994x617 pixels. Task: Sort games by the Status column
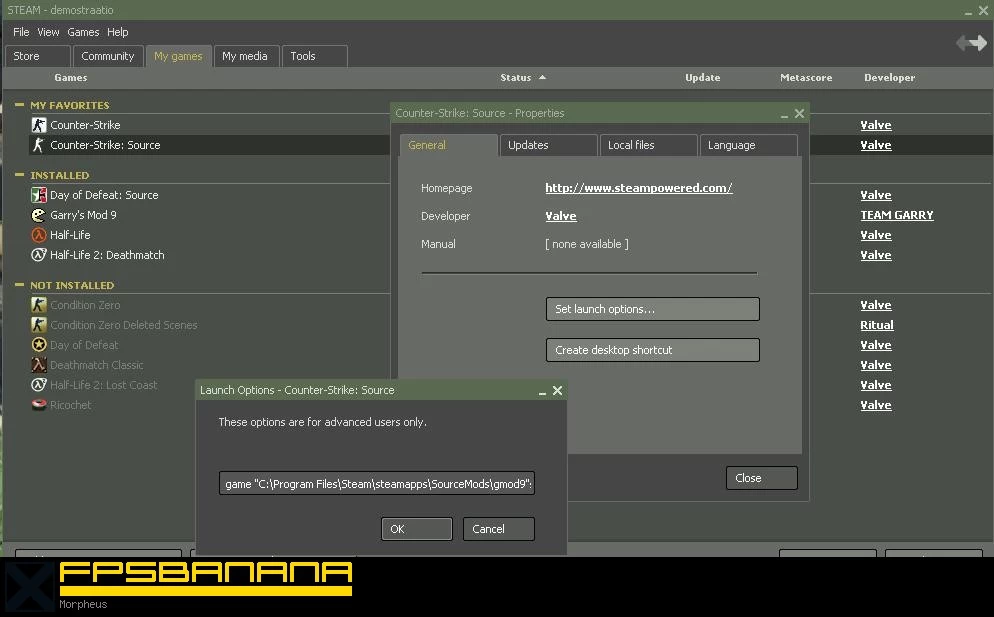click(516, 77)
